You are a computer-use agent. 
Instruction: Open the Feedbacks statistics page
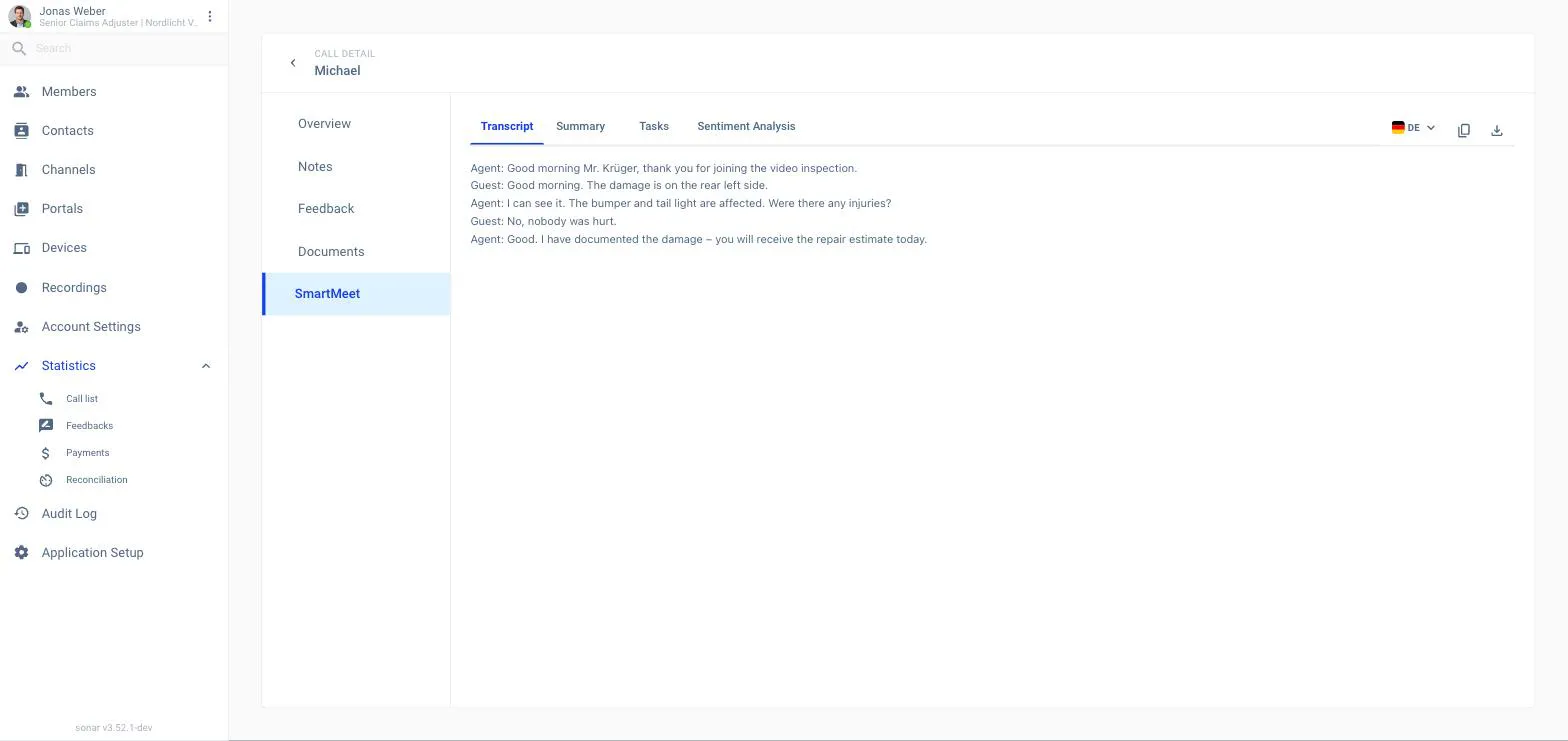pyautogui.click(x=89, y=426)
